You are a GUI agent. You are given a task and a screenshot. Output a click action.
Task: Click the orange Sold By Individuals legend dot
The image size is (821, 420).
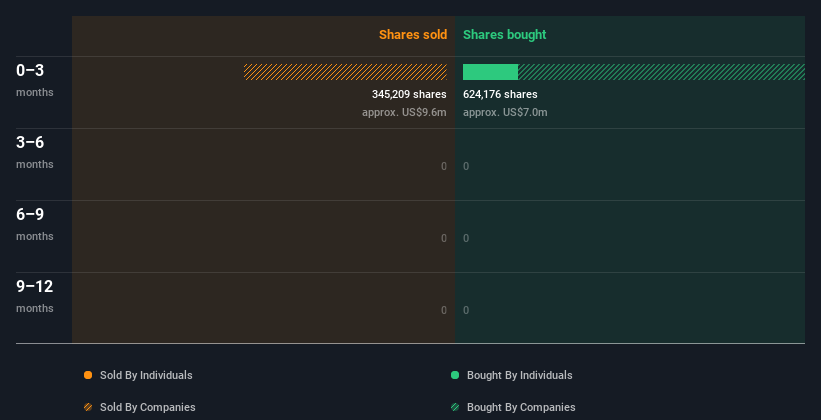pyautogui.click(x=88, y=375)
